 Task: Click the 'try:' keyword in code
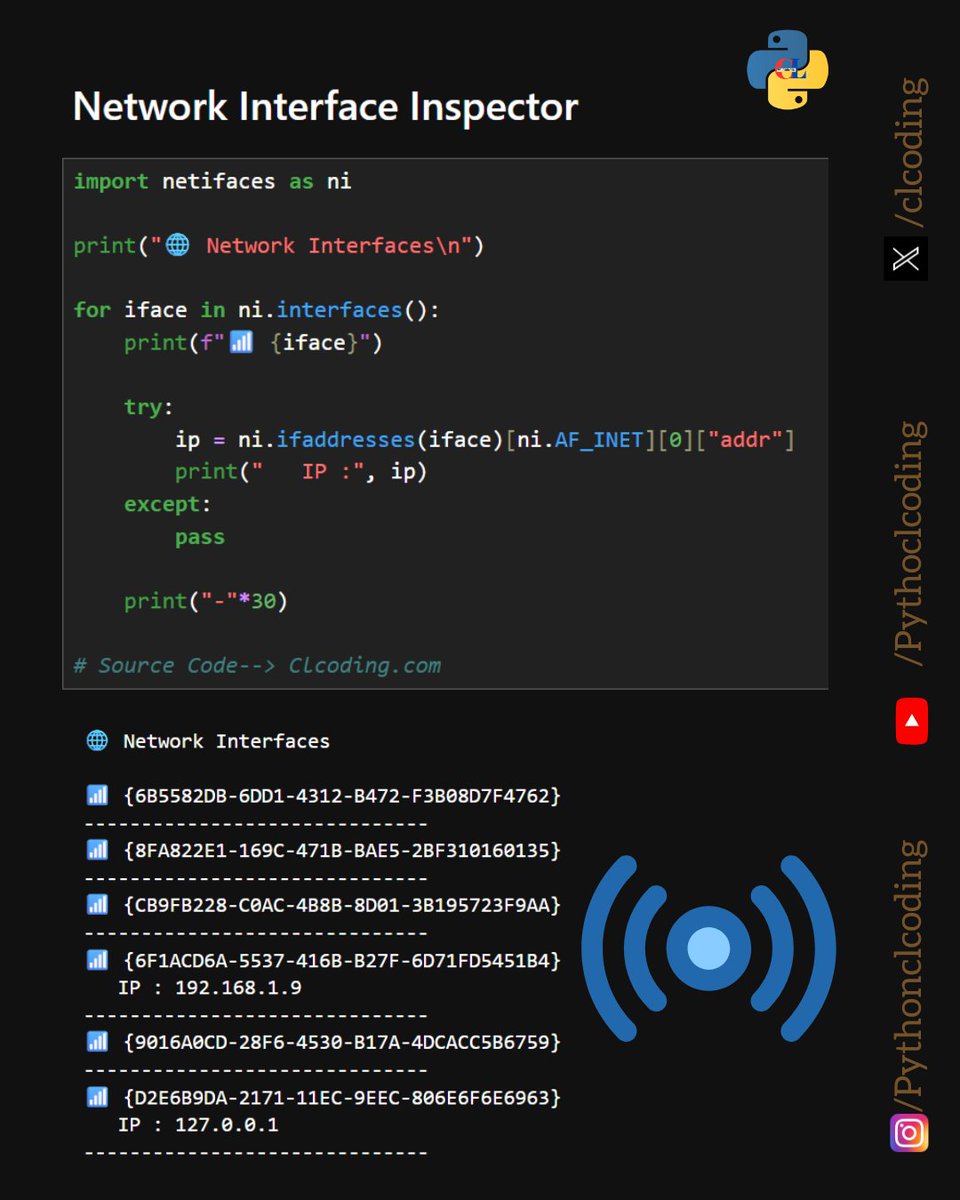(149, 408)
